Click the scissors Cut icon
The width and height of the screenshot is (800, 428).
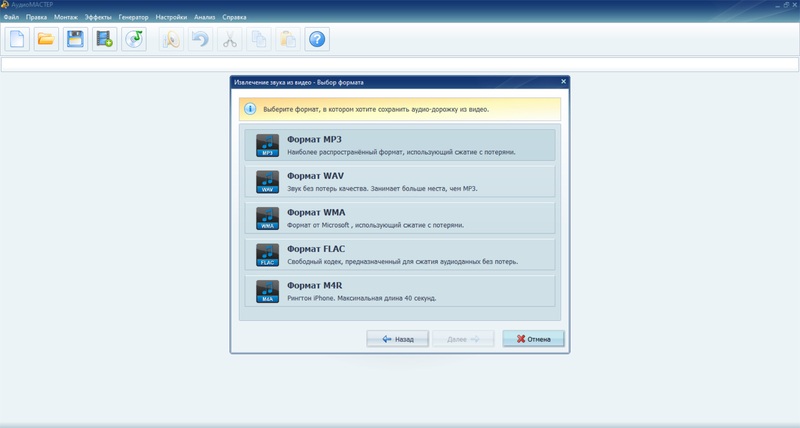coord(230,39)
